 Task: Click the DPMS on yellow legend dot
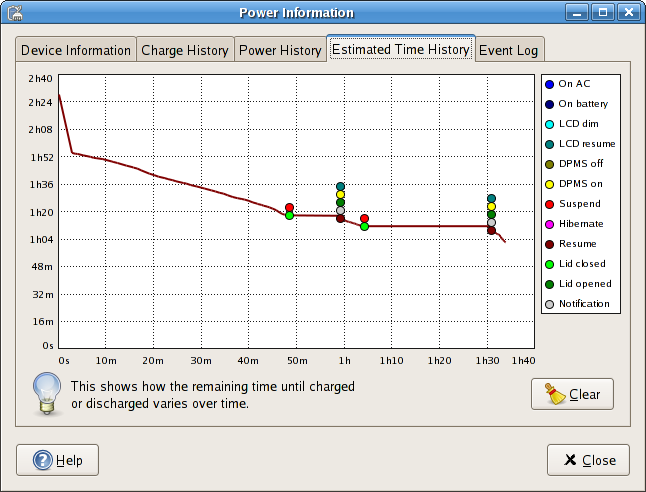(x=550, y=184)
